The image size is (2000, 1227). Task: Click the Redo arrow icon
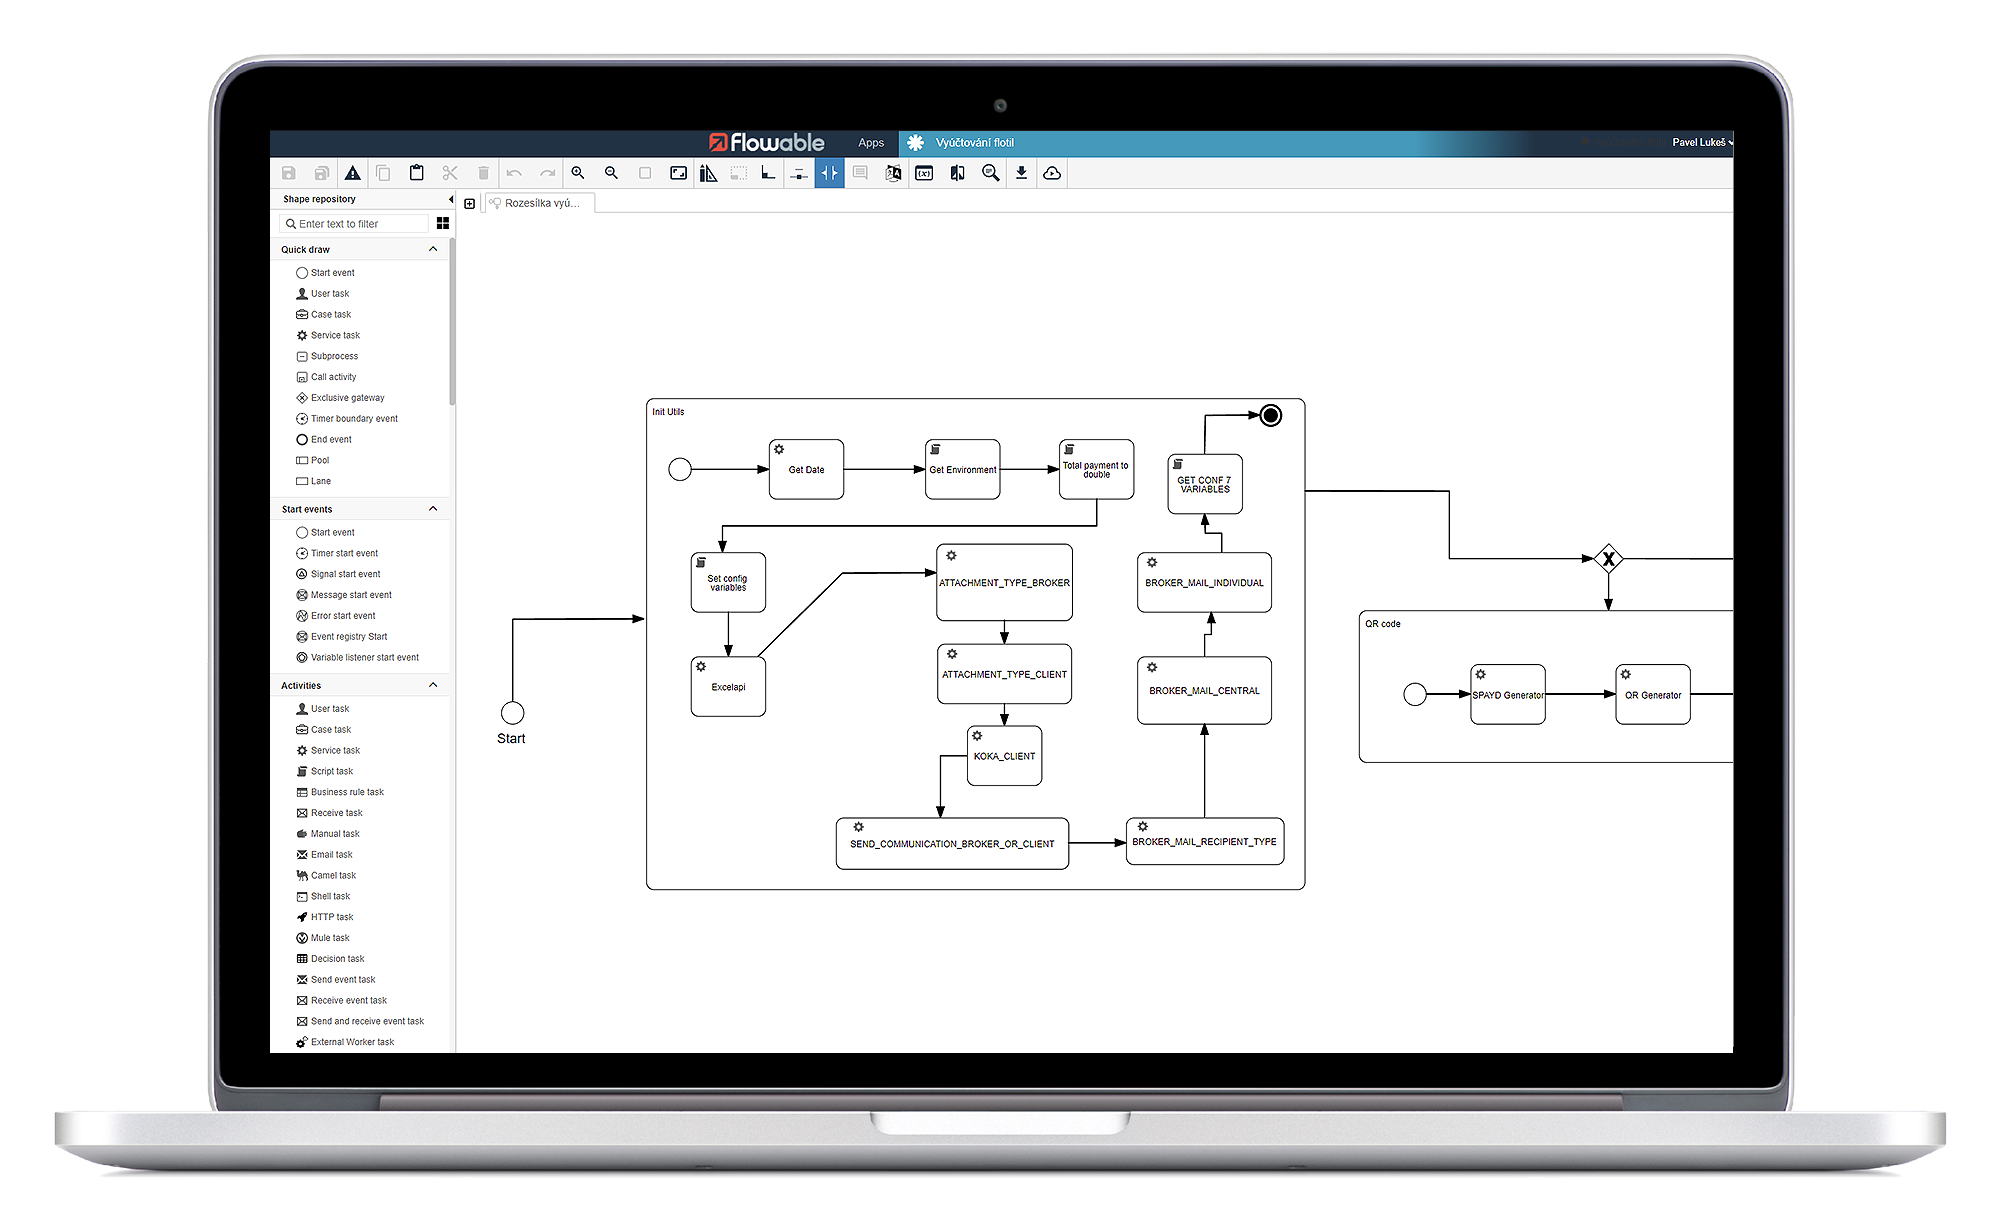(547, 173)
